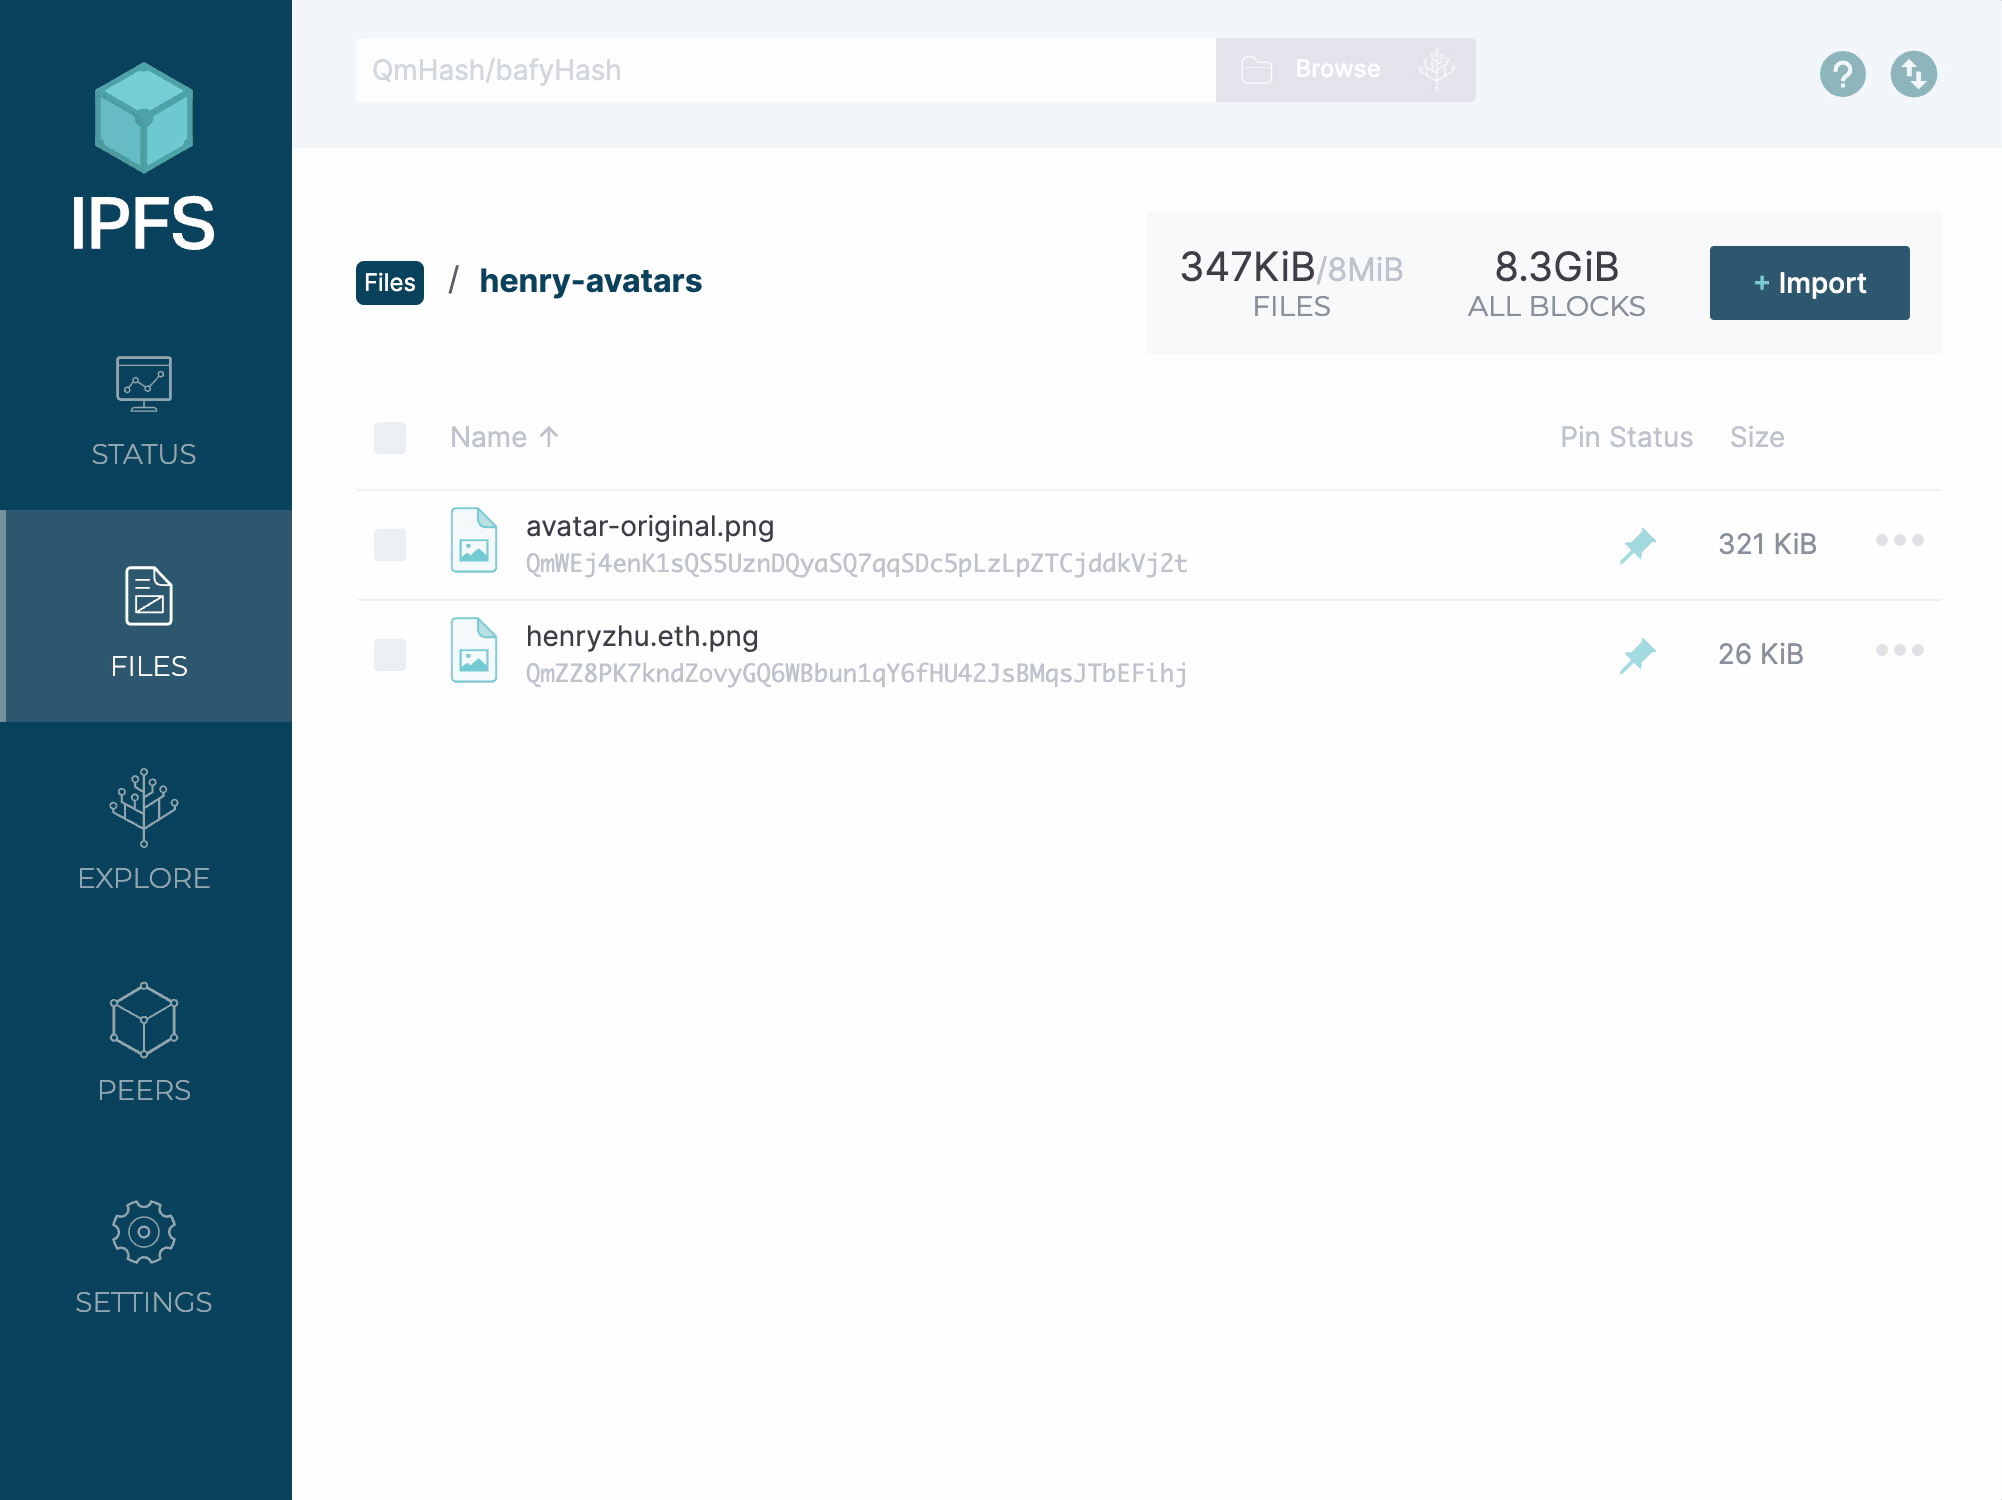Open the Files page icon
The height and width of the screenshot is (1500, 2002).
pos(149,596)
